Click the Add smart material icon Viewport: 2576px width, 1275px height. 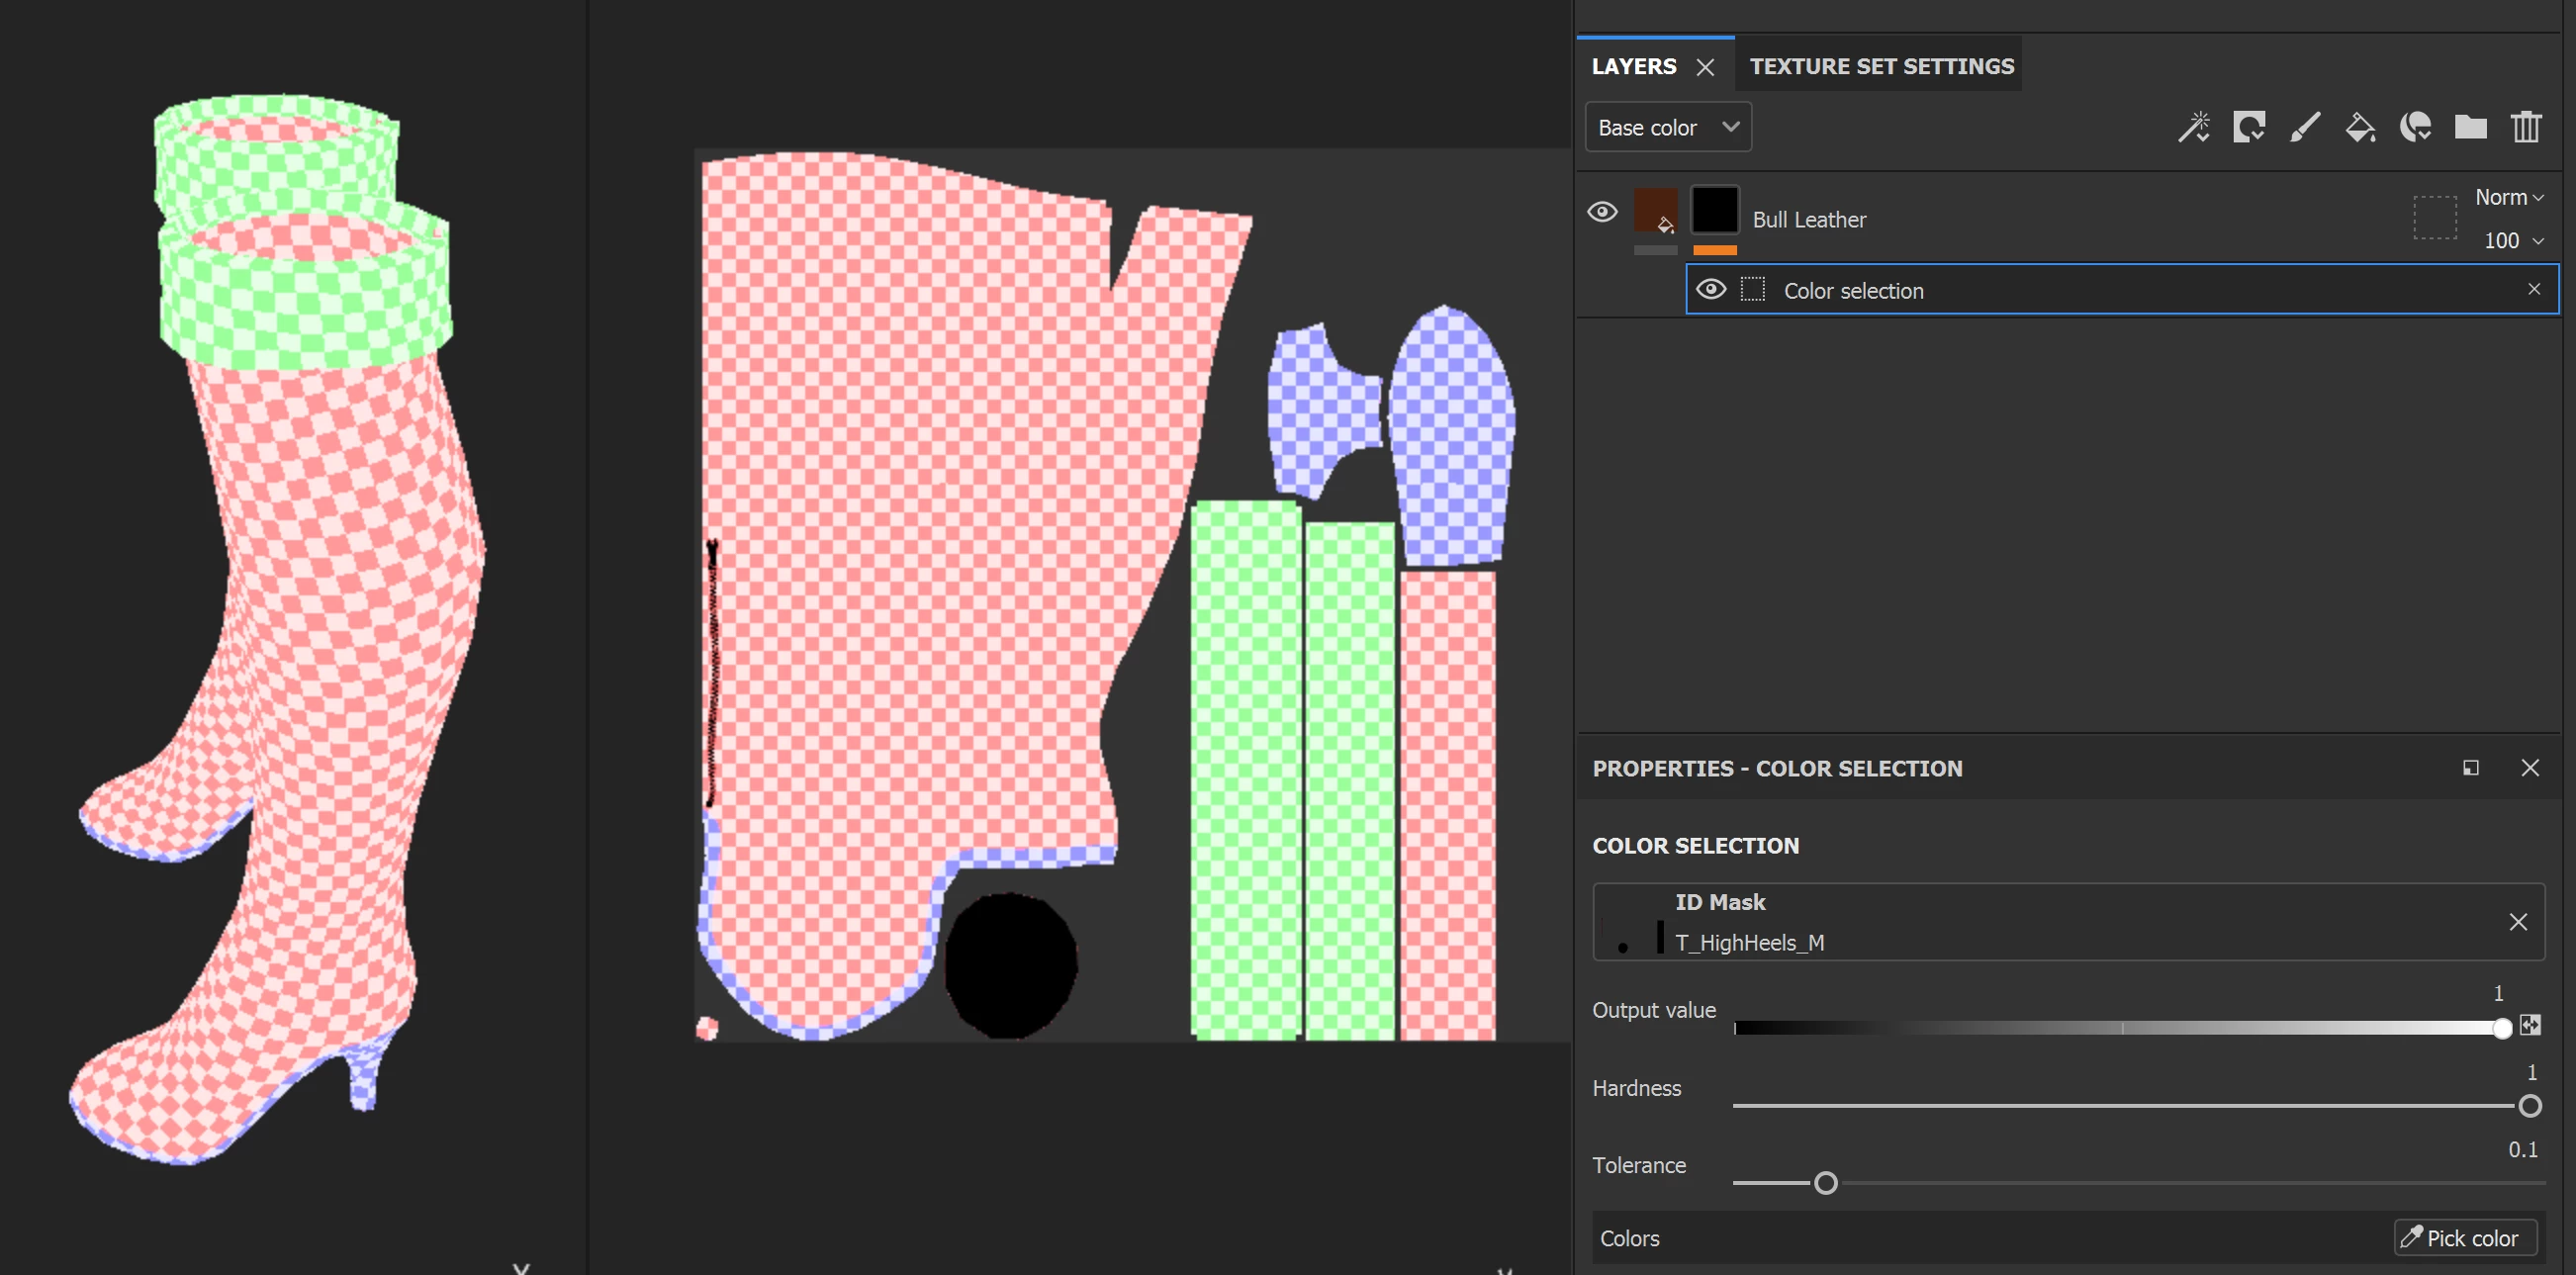point(2415,128)
